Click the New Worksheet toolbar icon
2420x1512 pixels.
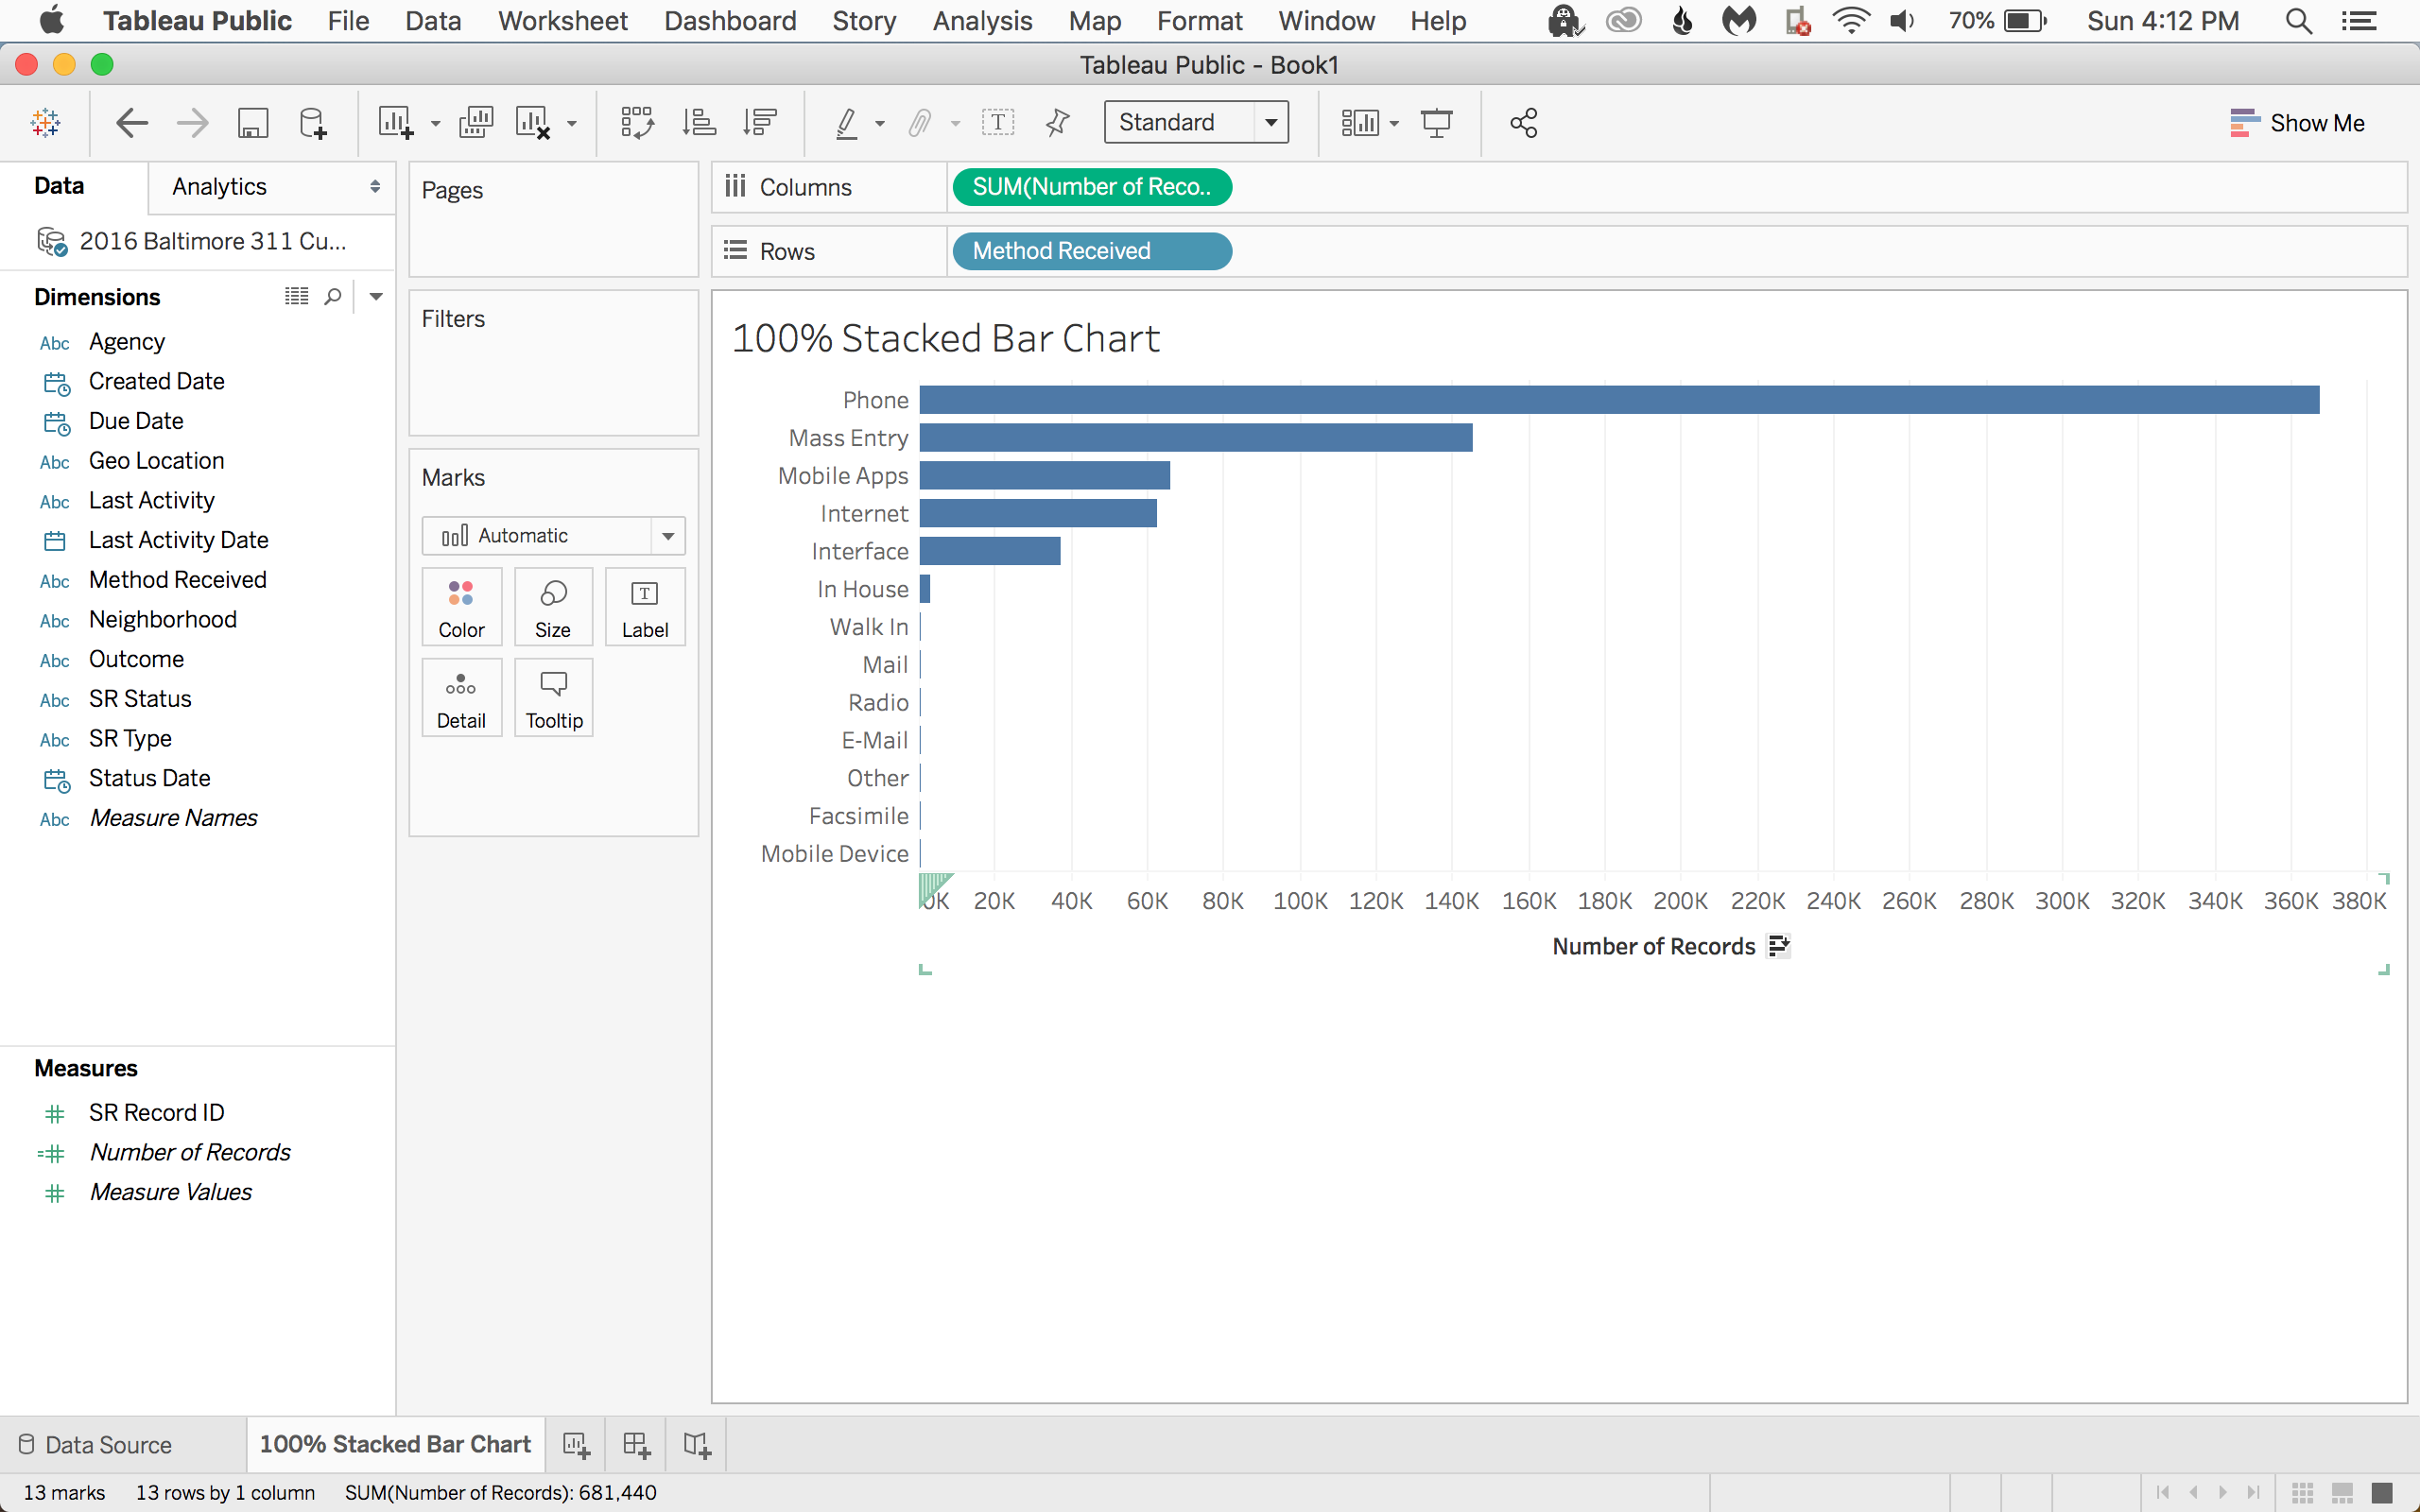[x=396, y=123]
